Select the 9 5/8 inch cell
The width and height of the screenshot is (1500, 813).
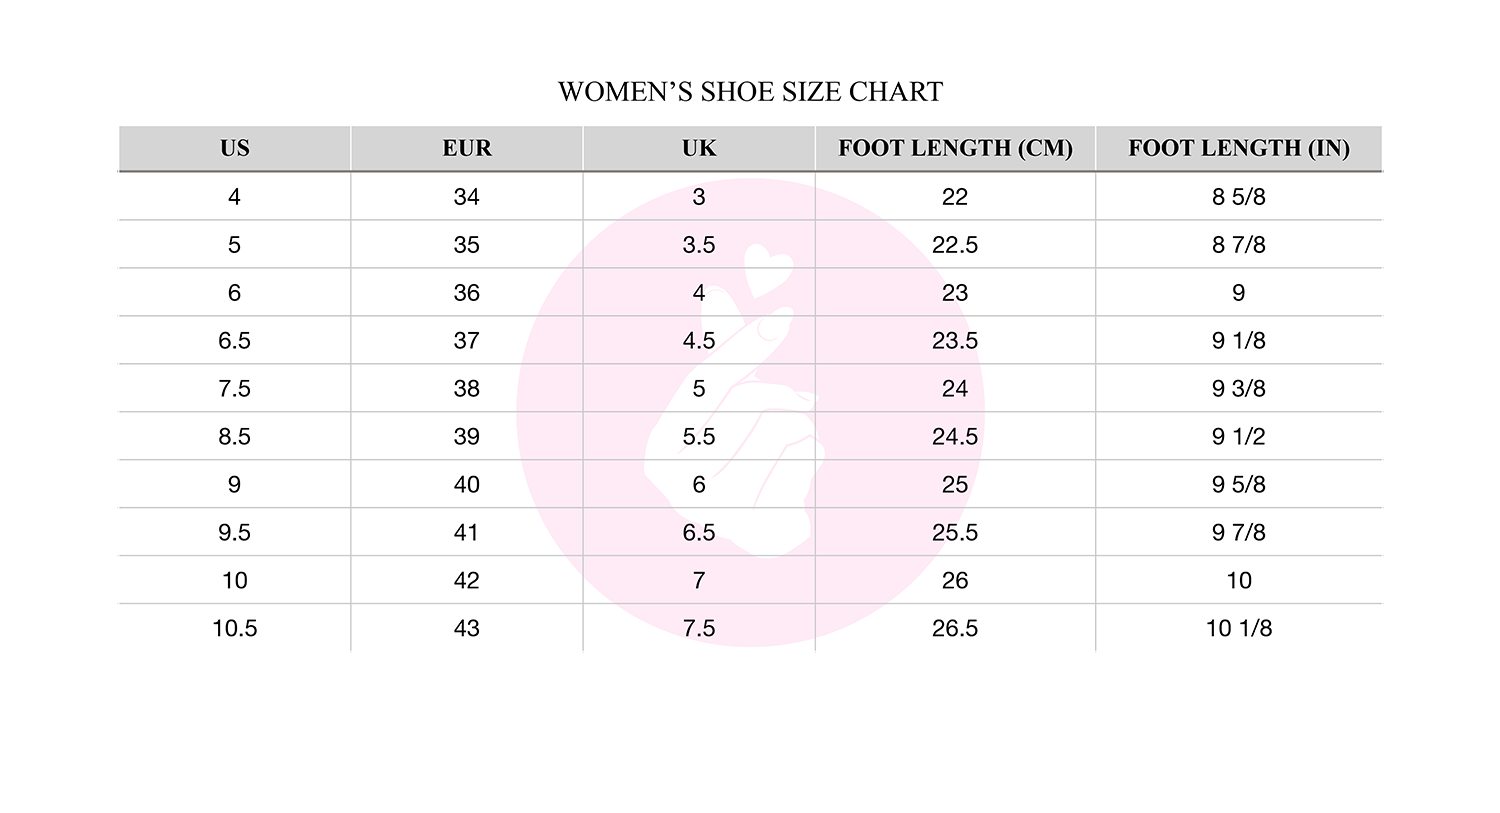click(1239, 484)
